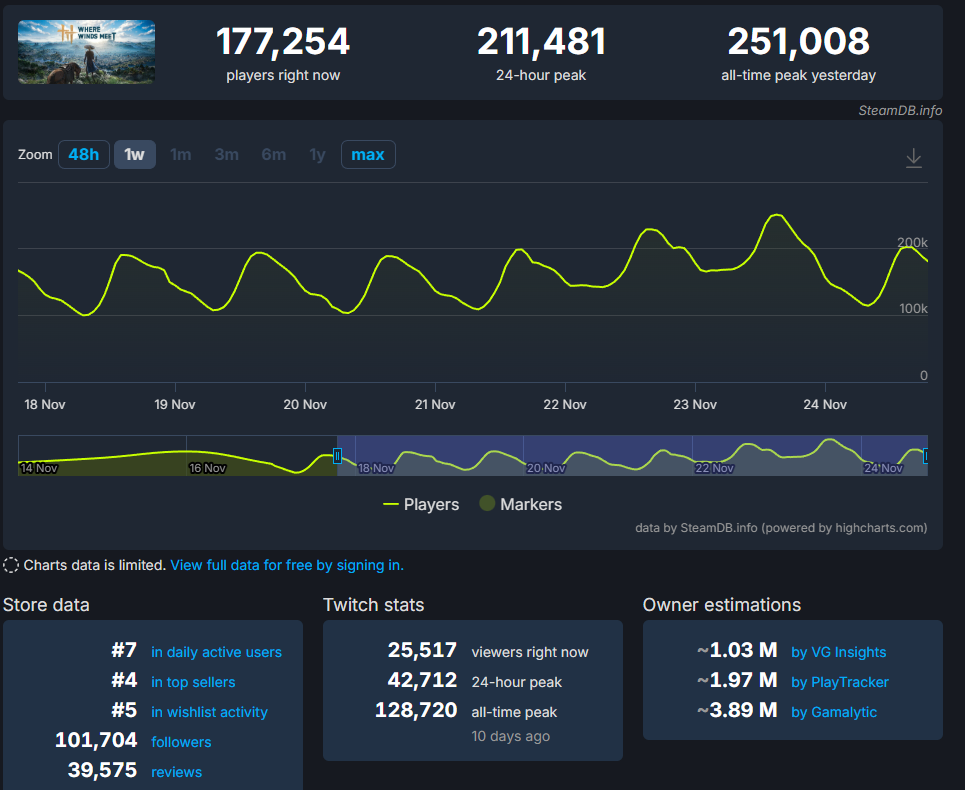Open 'View full data for free' link
Screen dimensions: 965x790
(287, 565)
